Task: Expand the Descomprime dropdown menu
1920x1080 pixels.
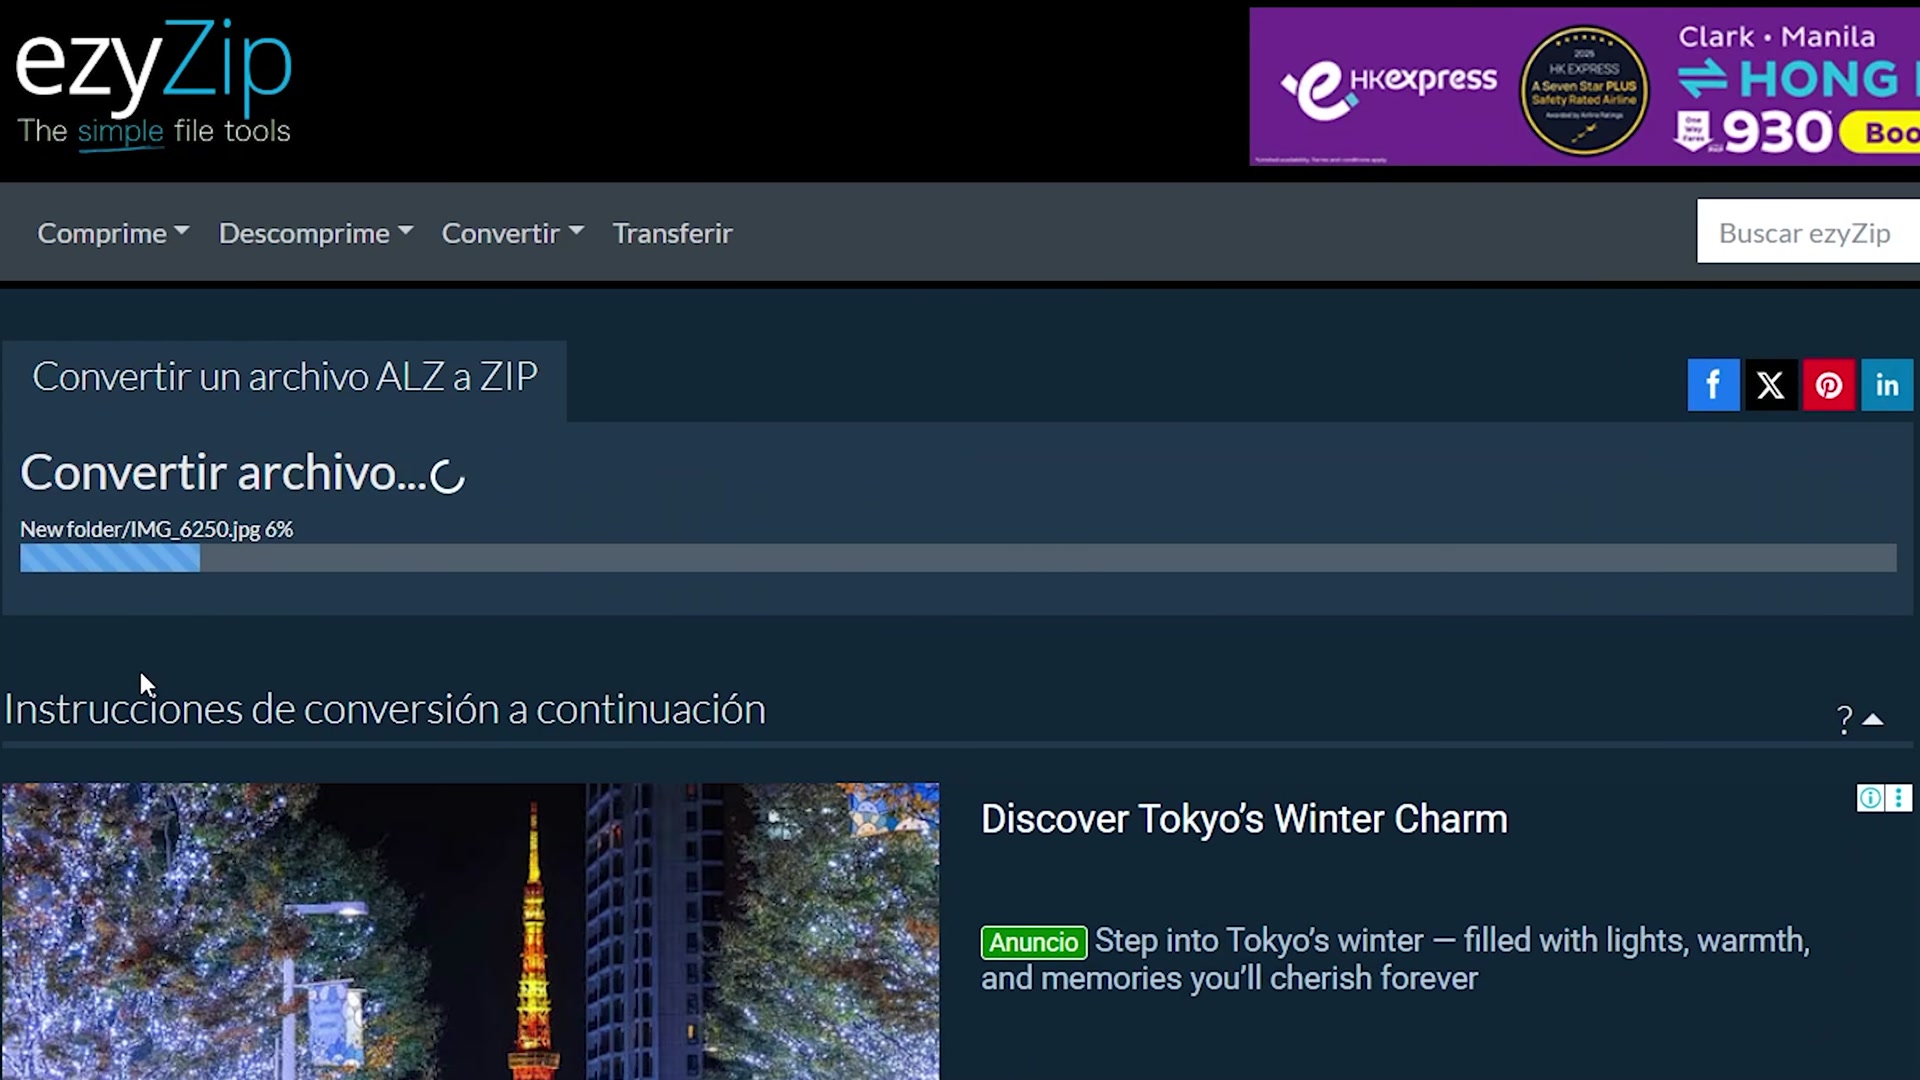Action: point(315,233)
